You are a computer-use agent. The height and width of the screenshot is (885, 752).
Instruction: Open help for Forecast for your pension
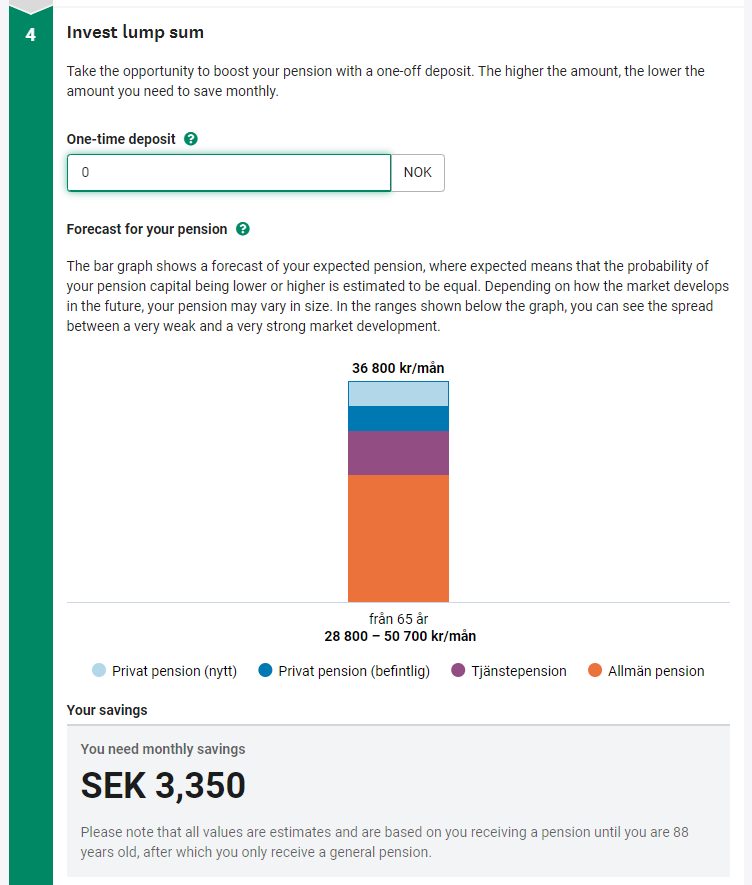[x=242, y=229]
